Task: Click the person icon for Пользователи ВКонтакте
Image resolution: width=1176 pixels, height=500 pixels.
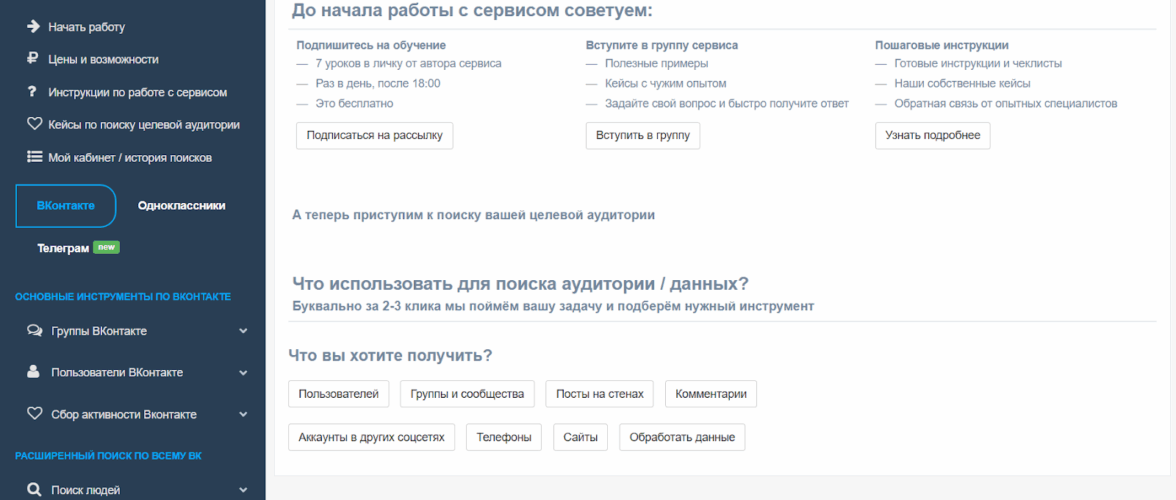Action: tap(34, 372)
